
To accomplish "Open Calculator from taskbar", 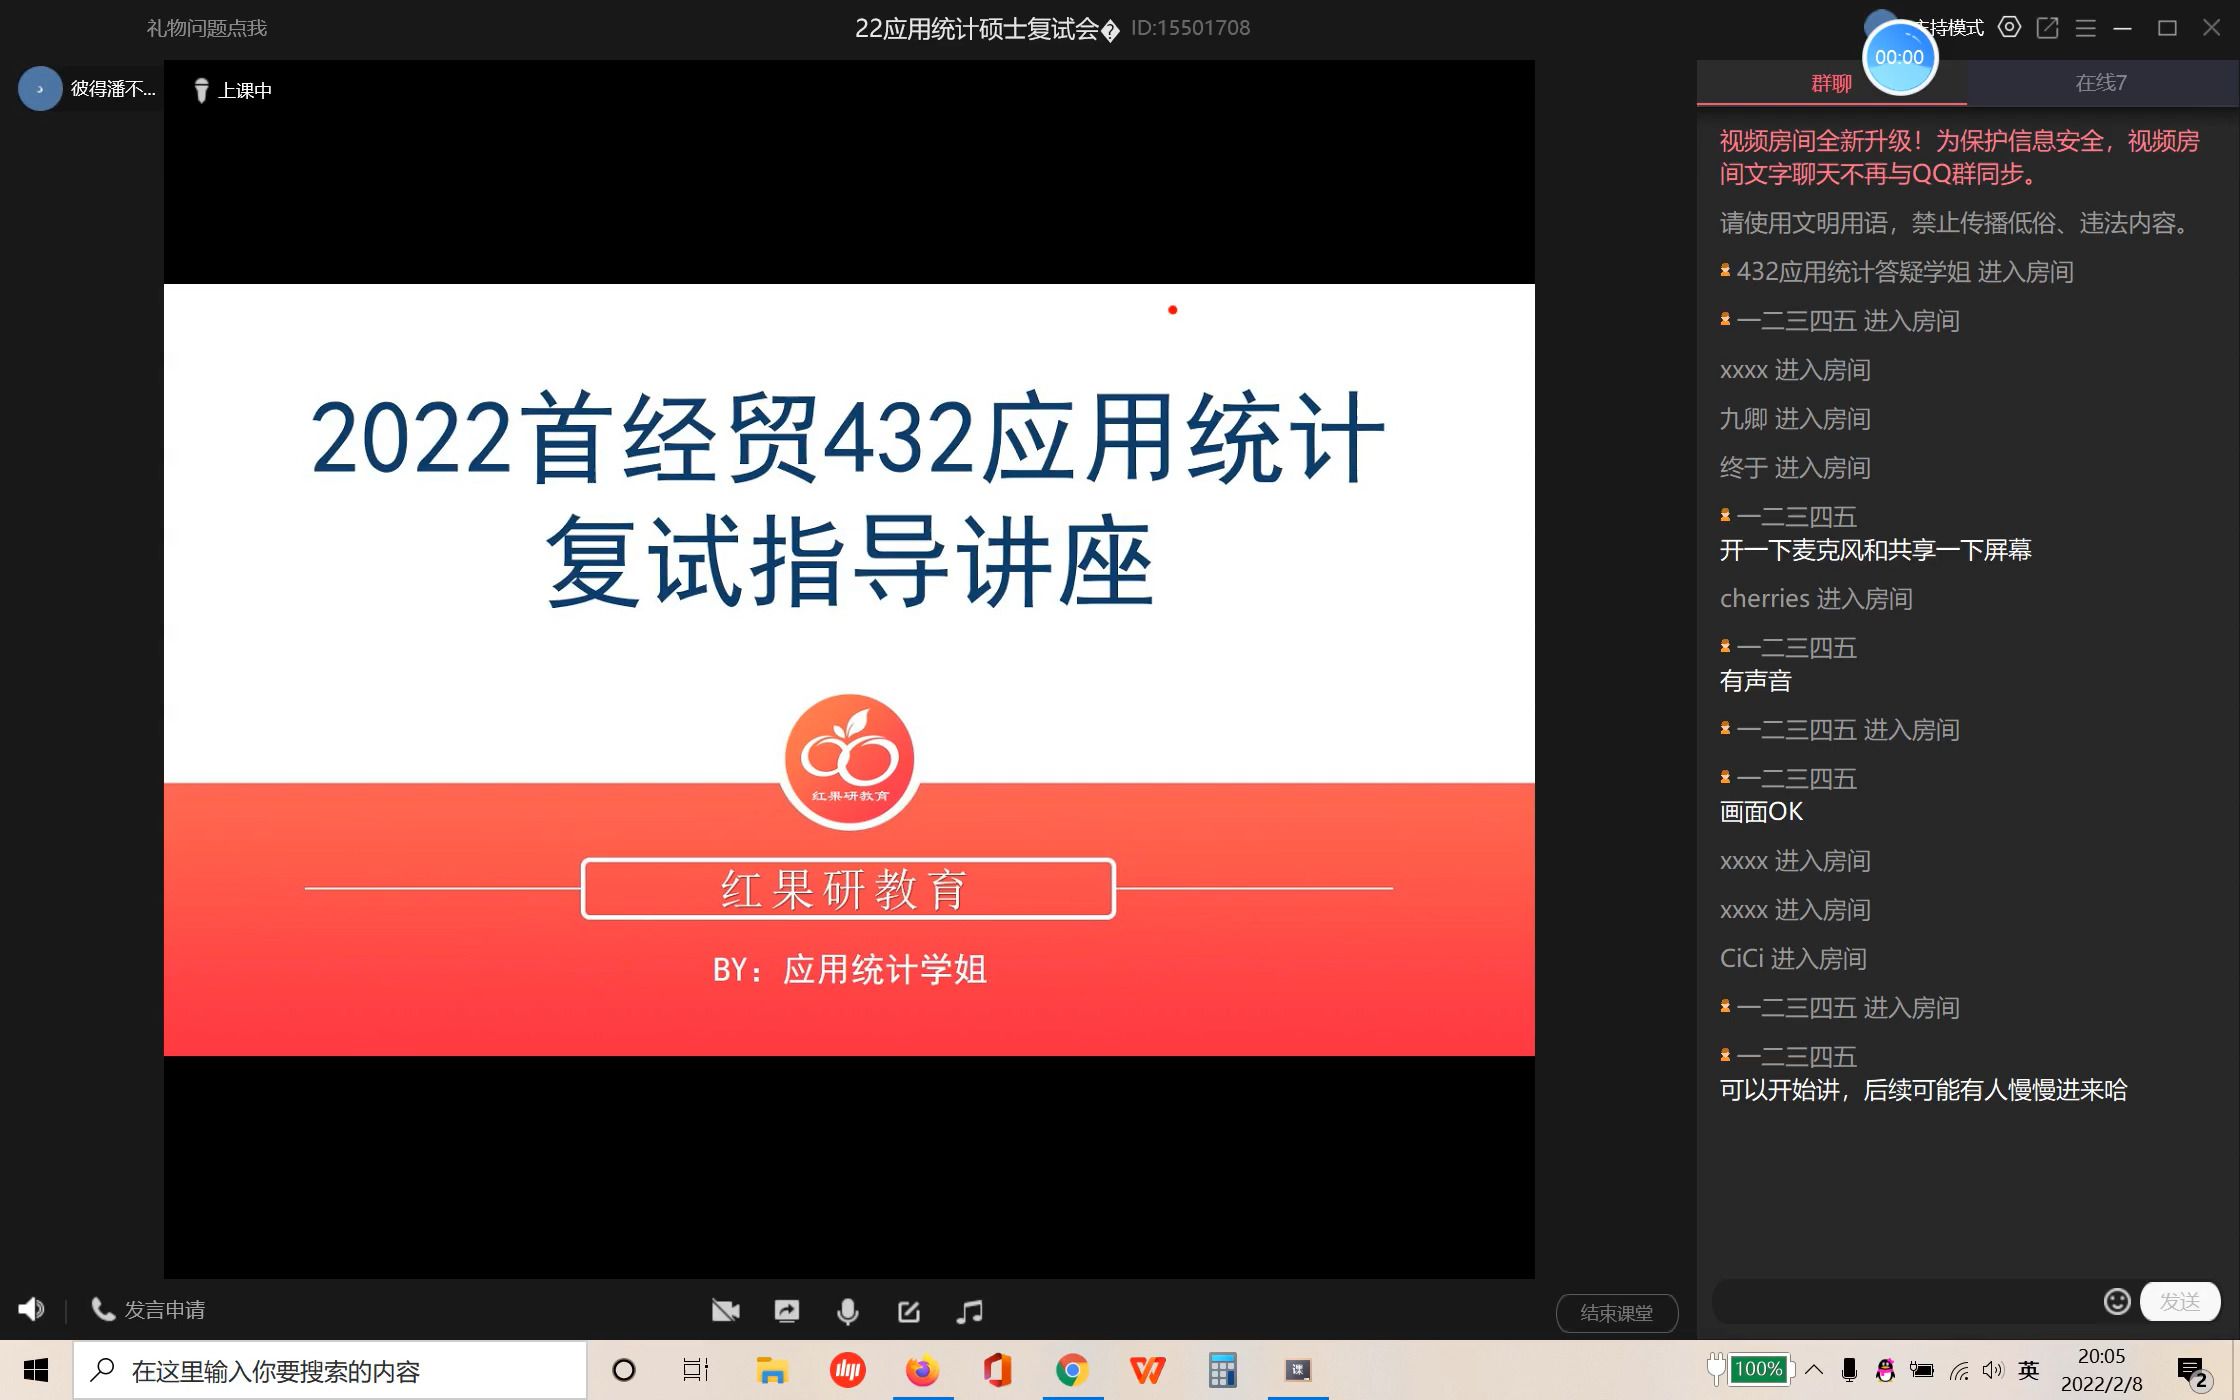I will pyautogui.click(x=1222, y=1370).
